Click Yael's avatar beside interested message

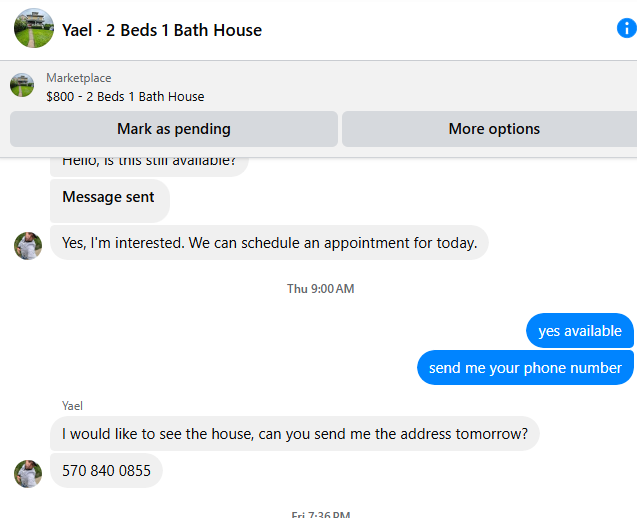[28, 245]
